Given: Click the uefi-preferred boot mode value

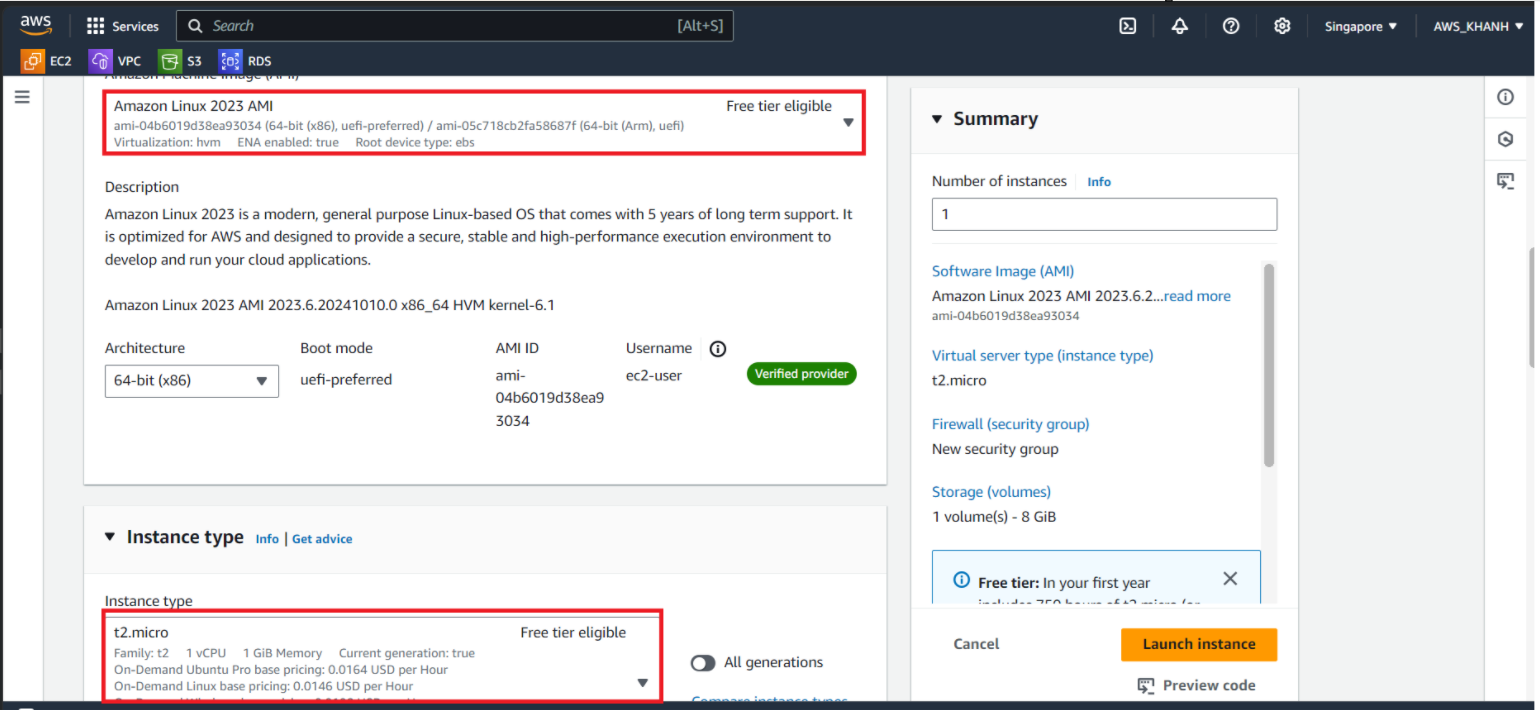Looking at the screenshot, I should coord(346,379).
